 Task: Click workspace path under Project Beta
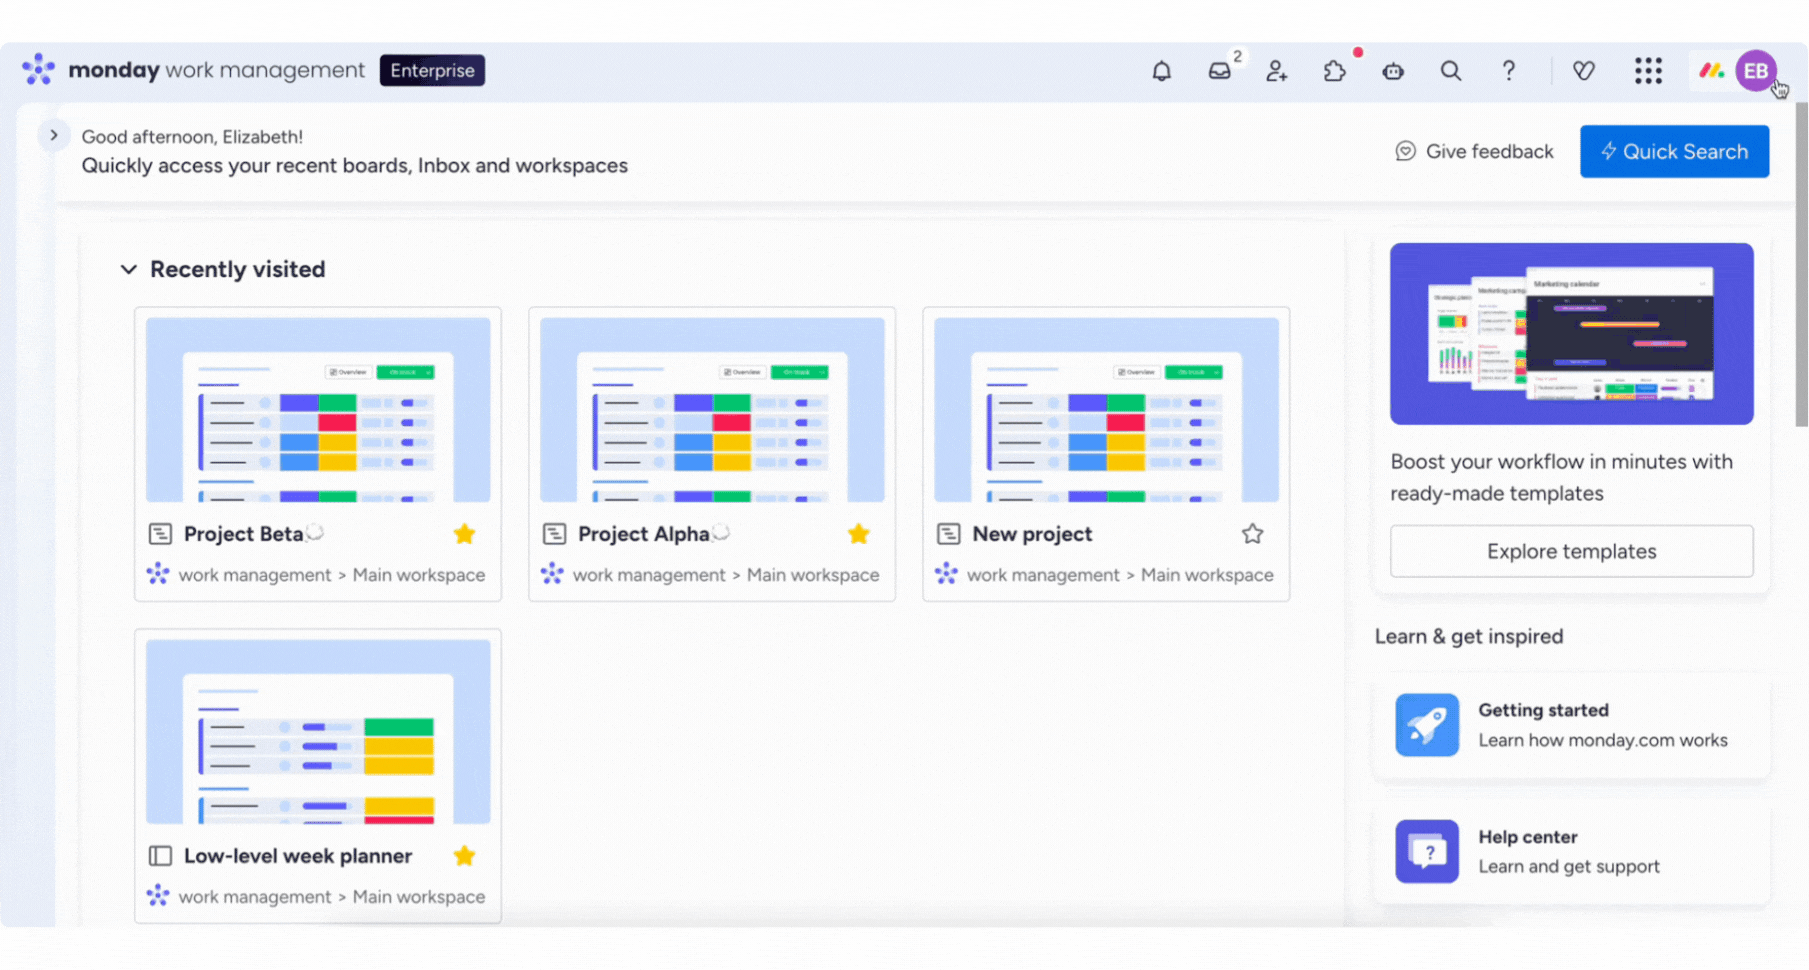tap(332, 575)
